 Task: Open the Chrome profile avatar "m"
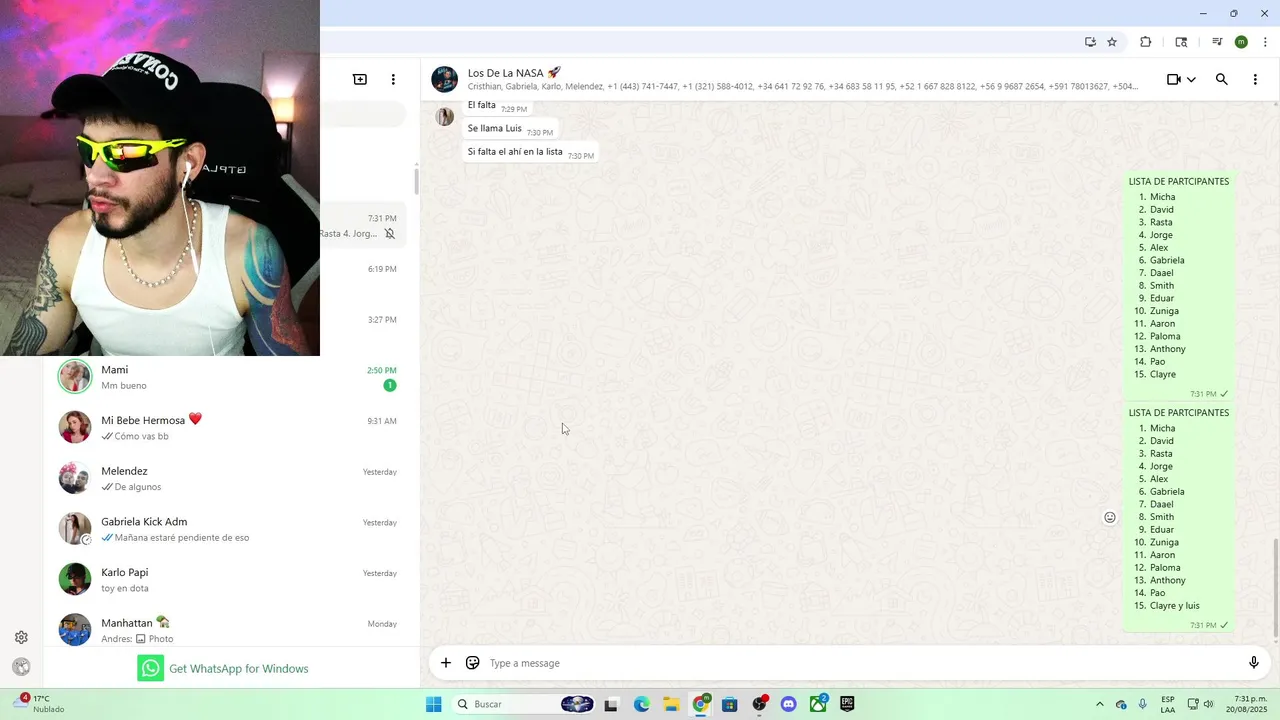(x=1241, y=42)
